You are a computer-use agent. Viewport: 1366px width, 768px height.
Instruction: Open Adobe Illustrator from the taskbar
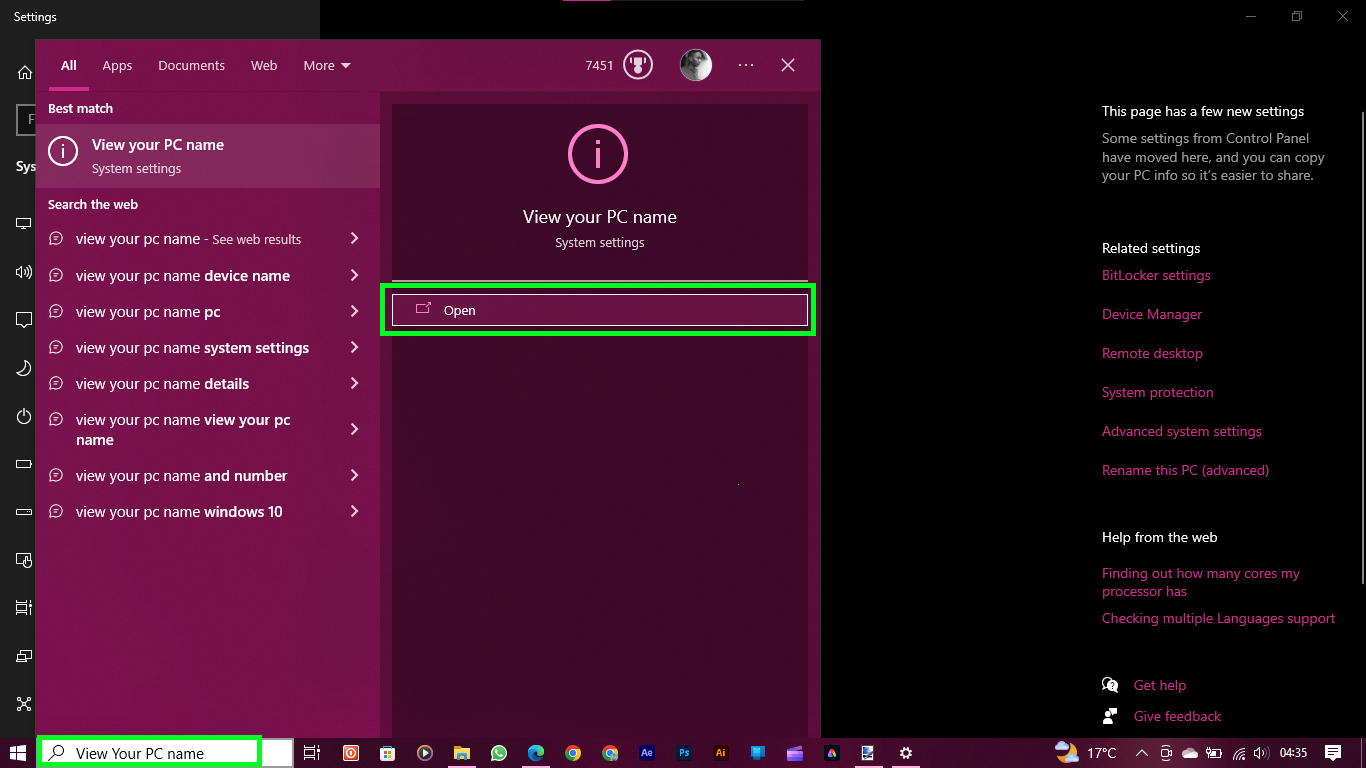[720, 753]
